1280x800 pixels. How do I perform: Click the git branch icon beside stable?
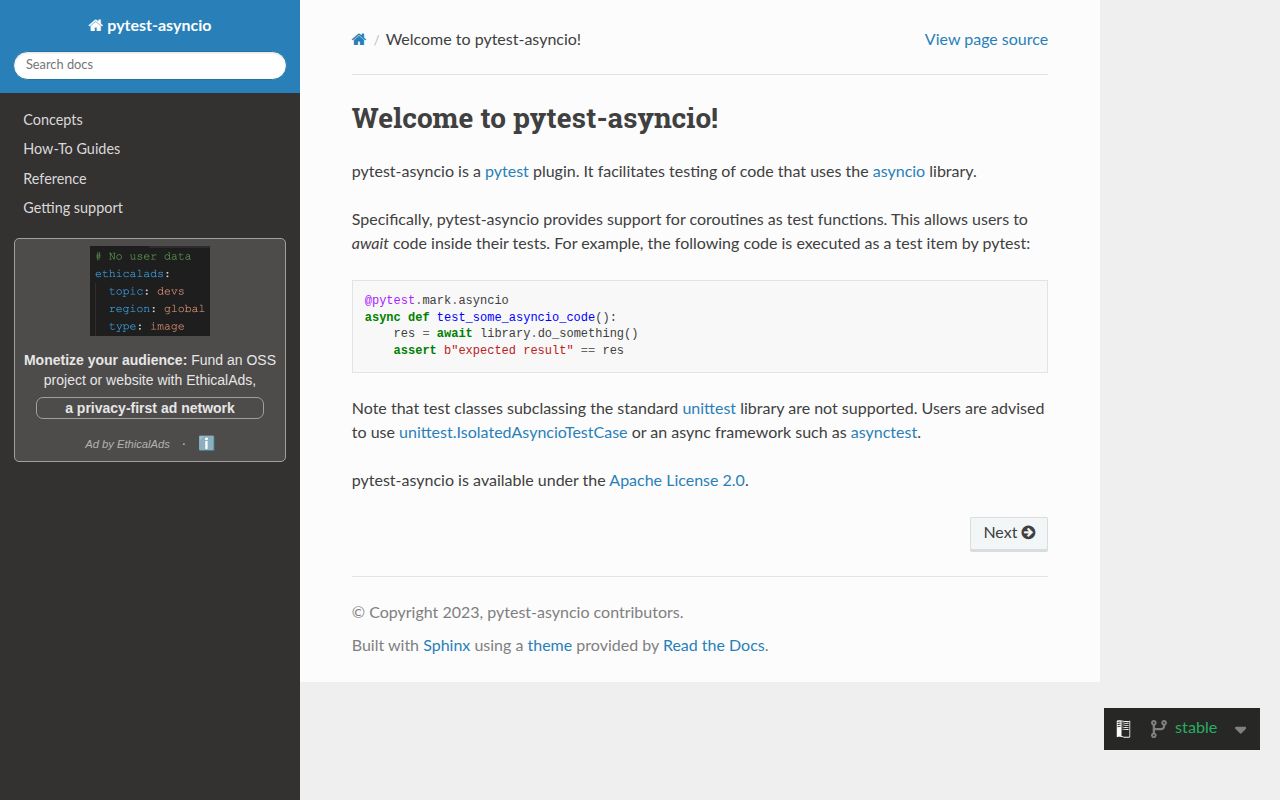point(1158,729)
